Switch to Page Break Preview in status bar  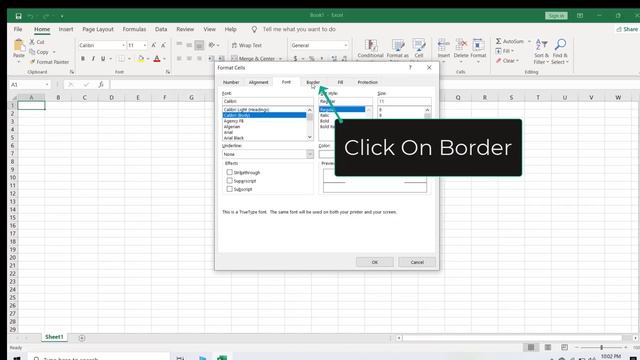pos(564,347)
